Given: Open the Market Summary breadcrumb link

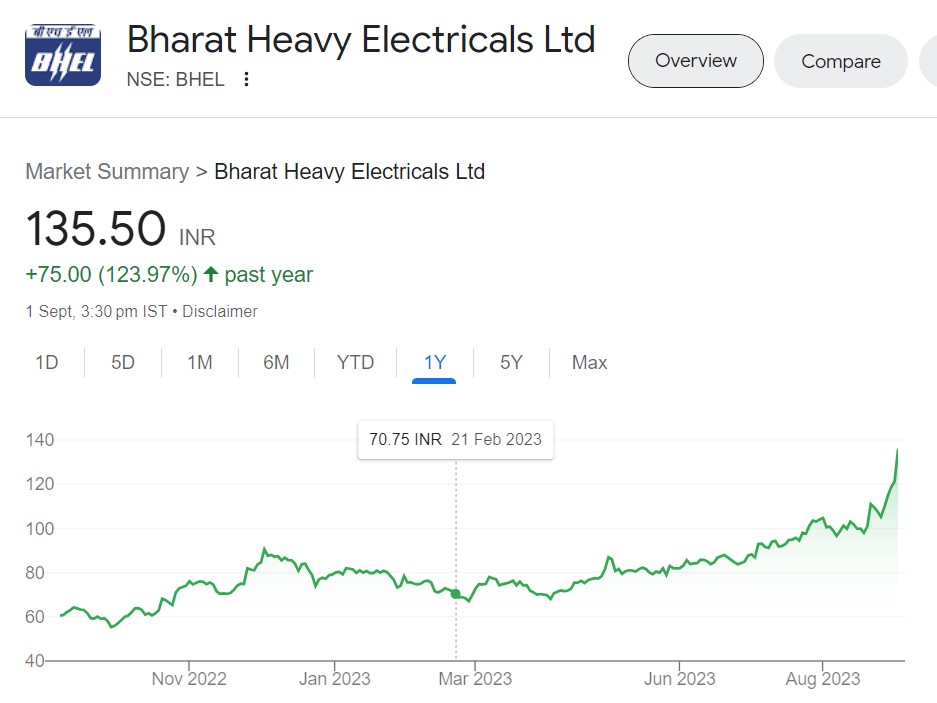Looking at the screenshot, I should (x=107, y=172).
